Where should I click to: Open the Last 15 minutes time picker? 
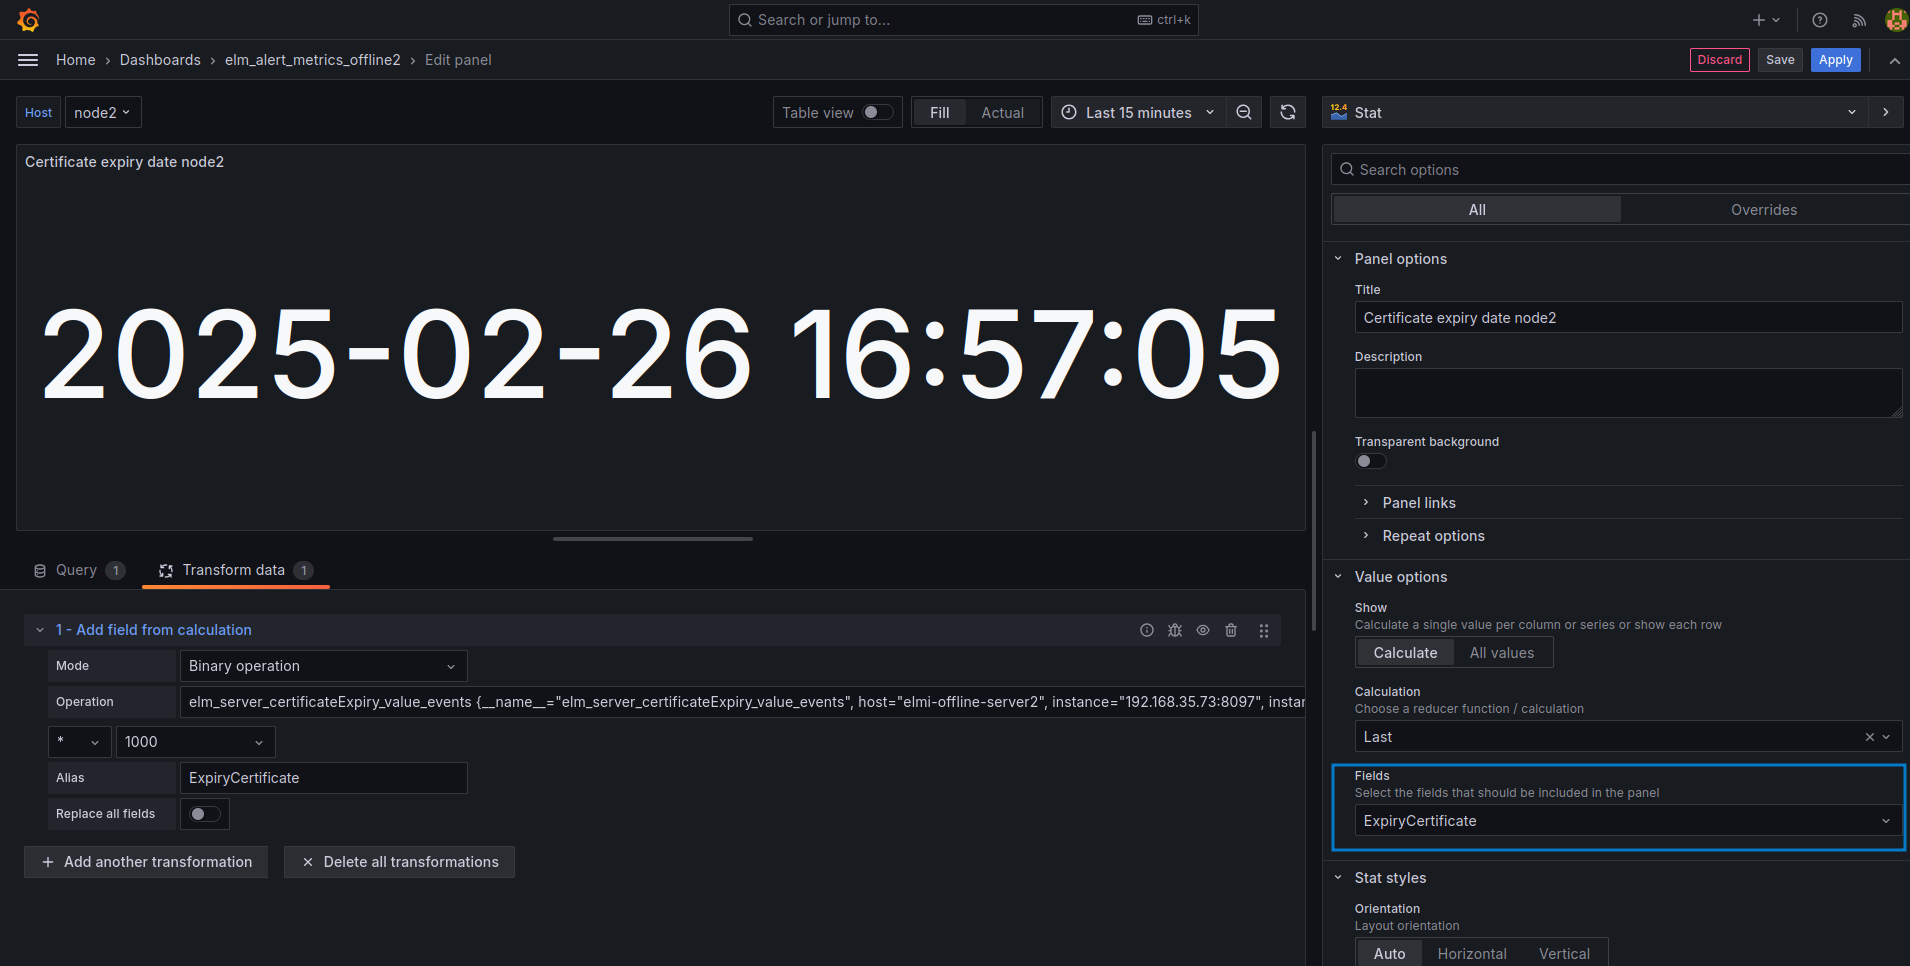[1138, 112]
